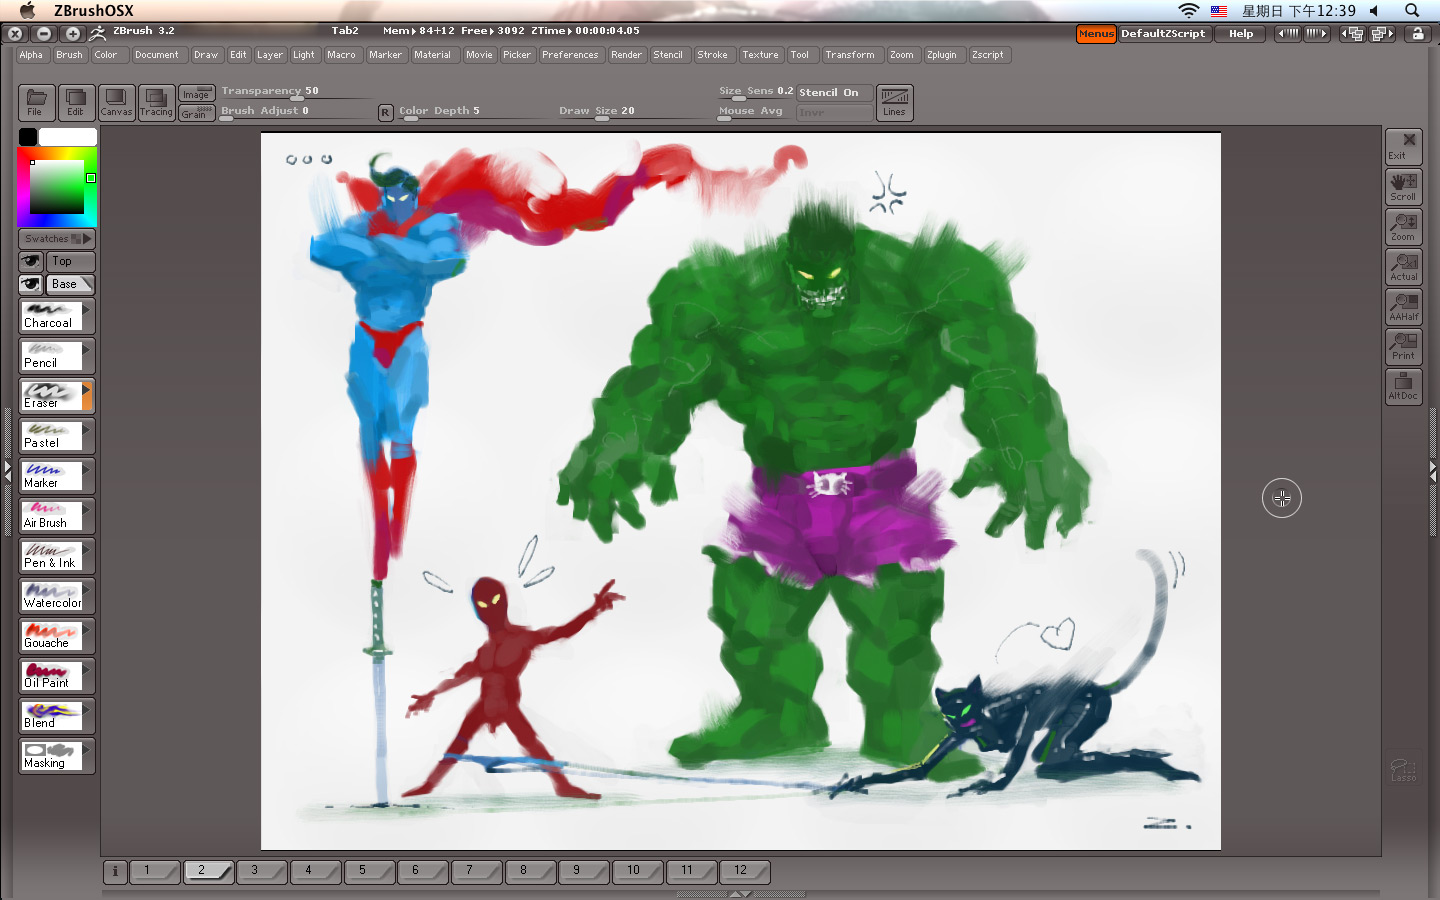Select the Top layer button

69,261
